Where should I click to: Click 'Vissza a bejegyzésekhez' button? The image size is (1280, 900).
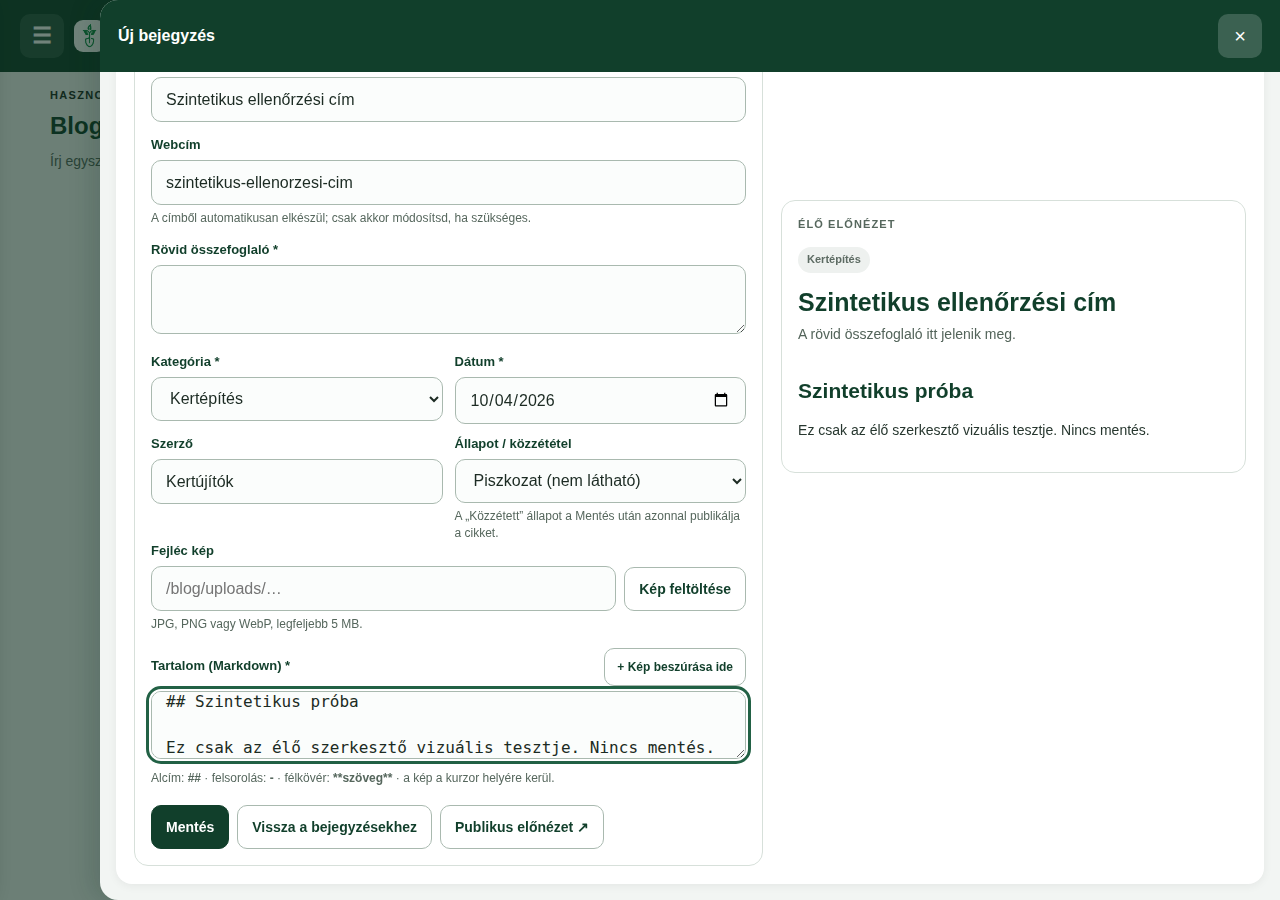[x=334, y=827]
